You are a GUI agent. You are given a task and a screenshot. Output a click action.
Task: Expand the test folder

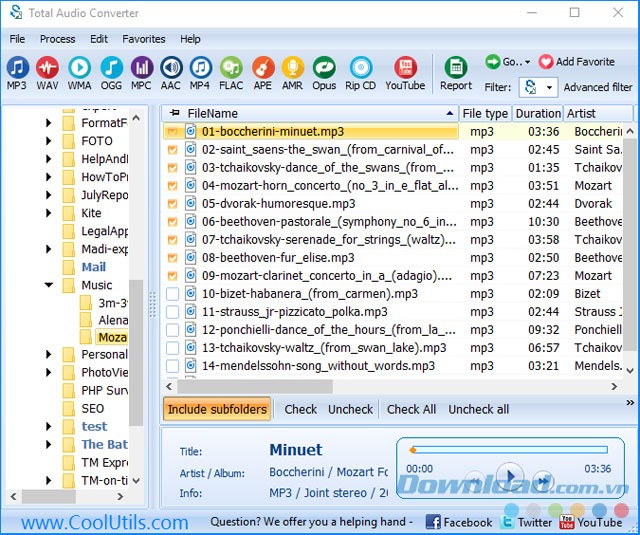[49, 426]
